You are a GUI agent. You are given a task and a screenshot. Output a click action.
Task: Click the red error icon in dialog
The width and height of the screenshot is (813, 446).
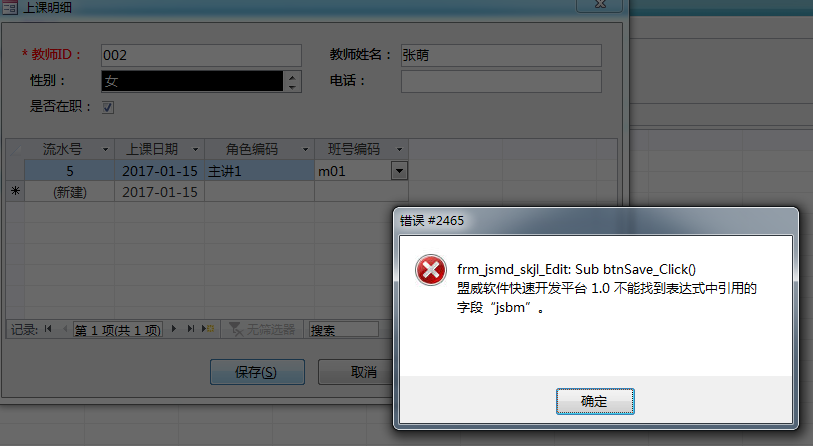[x=430, y=270]
